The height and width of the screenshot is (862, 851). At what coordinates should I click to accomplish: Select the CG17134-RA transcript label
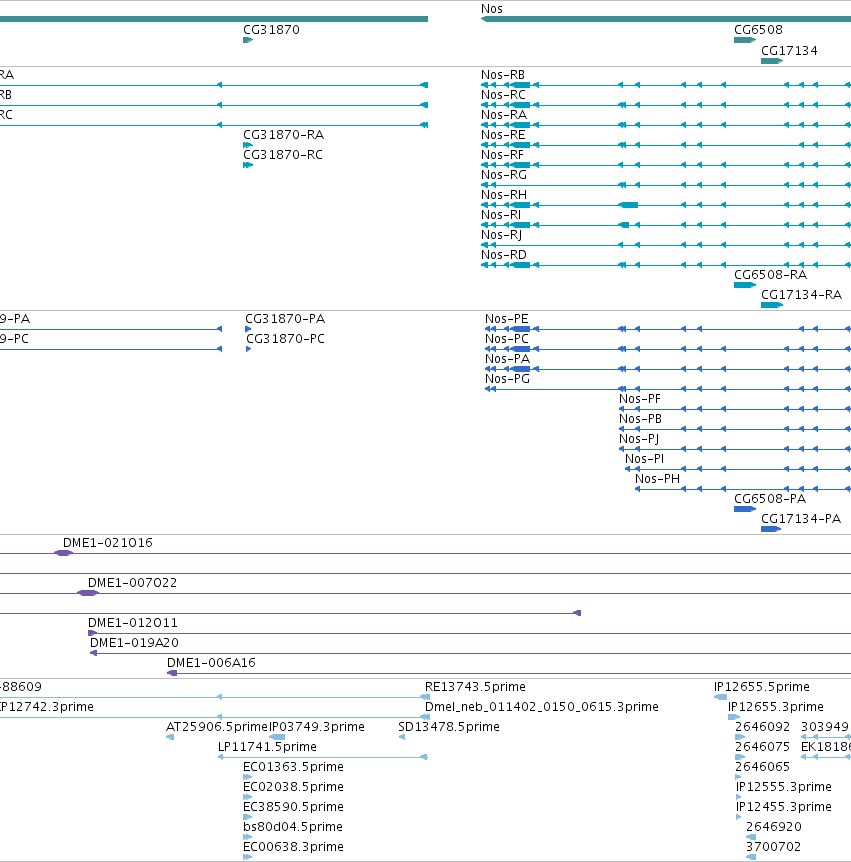[x=802, y=295]
